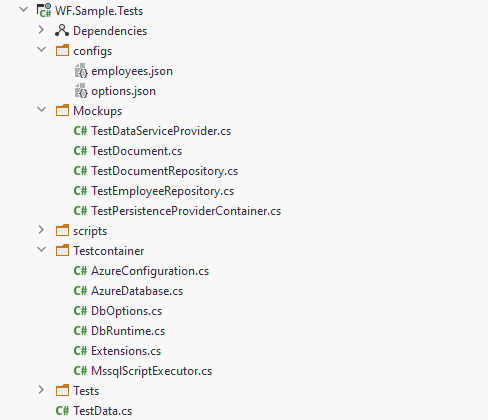This screenshot has height=420, width=488.
Task: Click the Testcontainer folder icon
Action: click(x=62, y=250)
